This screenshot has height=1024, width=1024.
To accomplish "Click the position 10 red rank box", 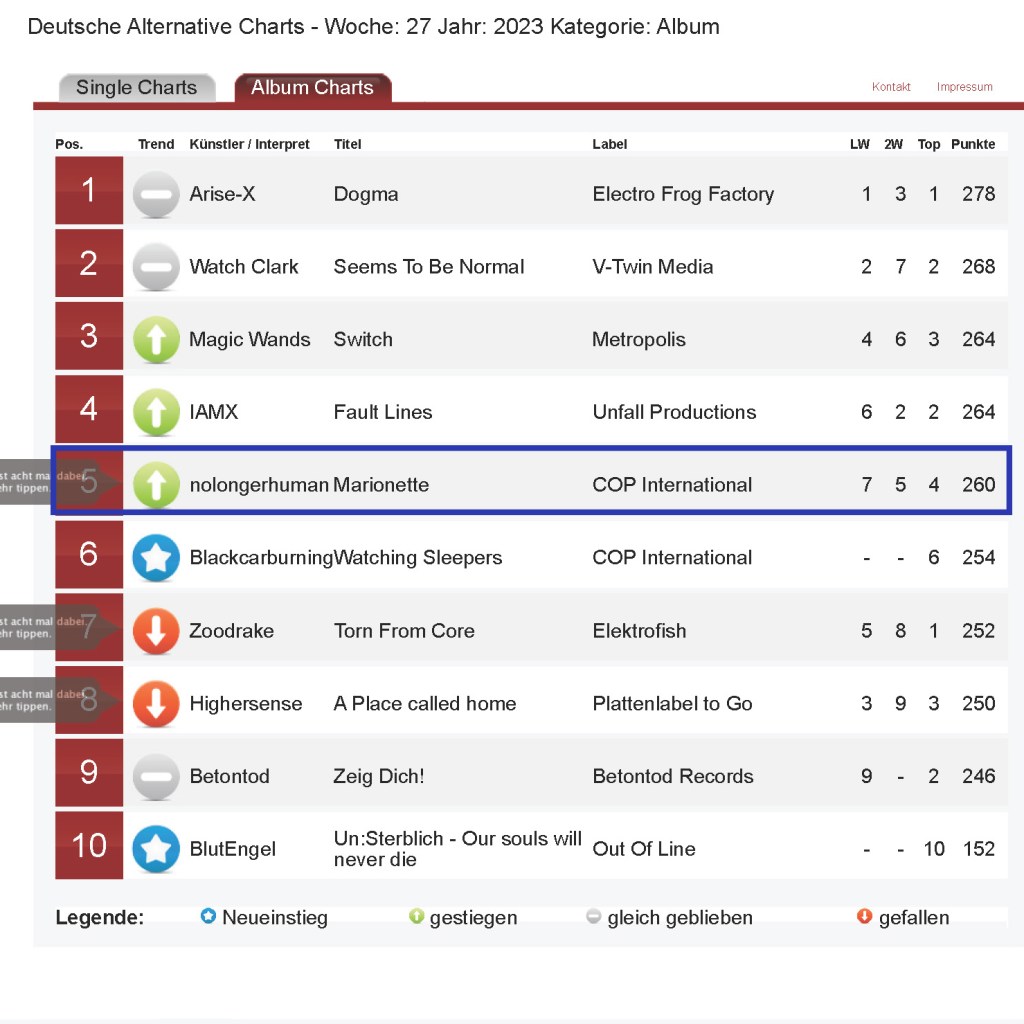I will (89, 846).
